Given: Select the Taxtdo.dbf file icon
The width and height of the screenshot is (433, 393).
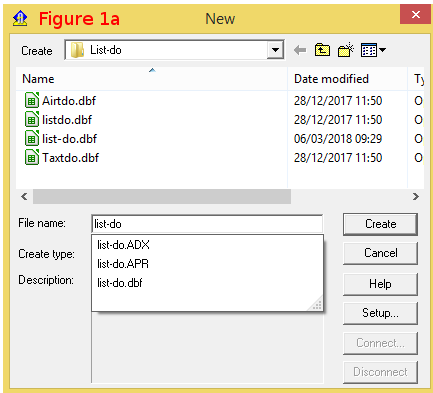Looking at the screenshot, I should pos(32,157).
